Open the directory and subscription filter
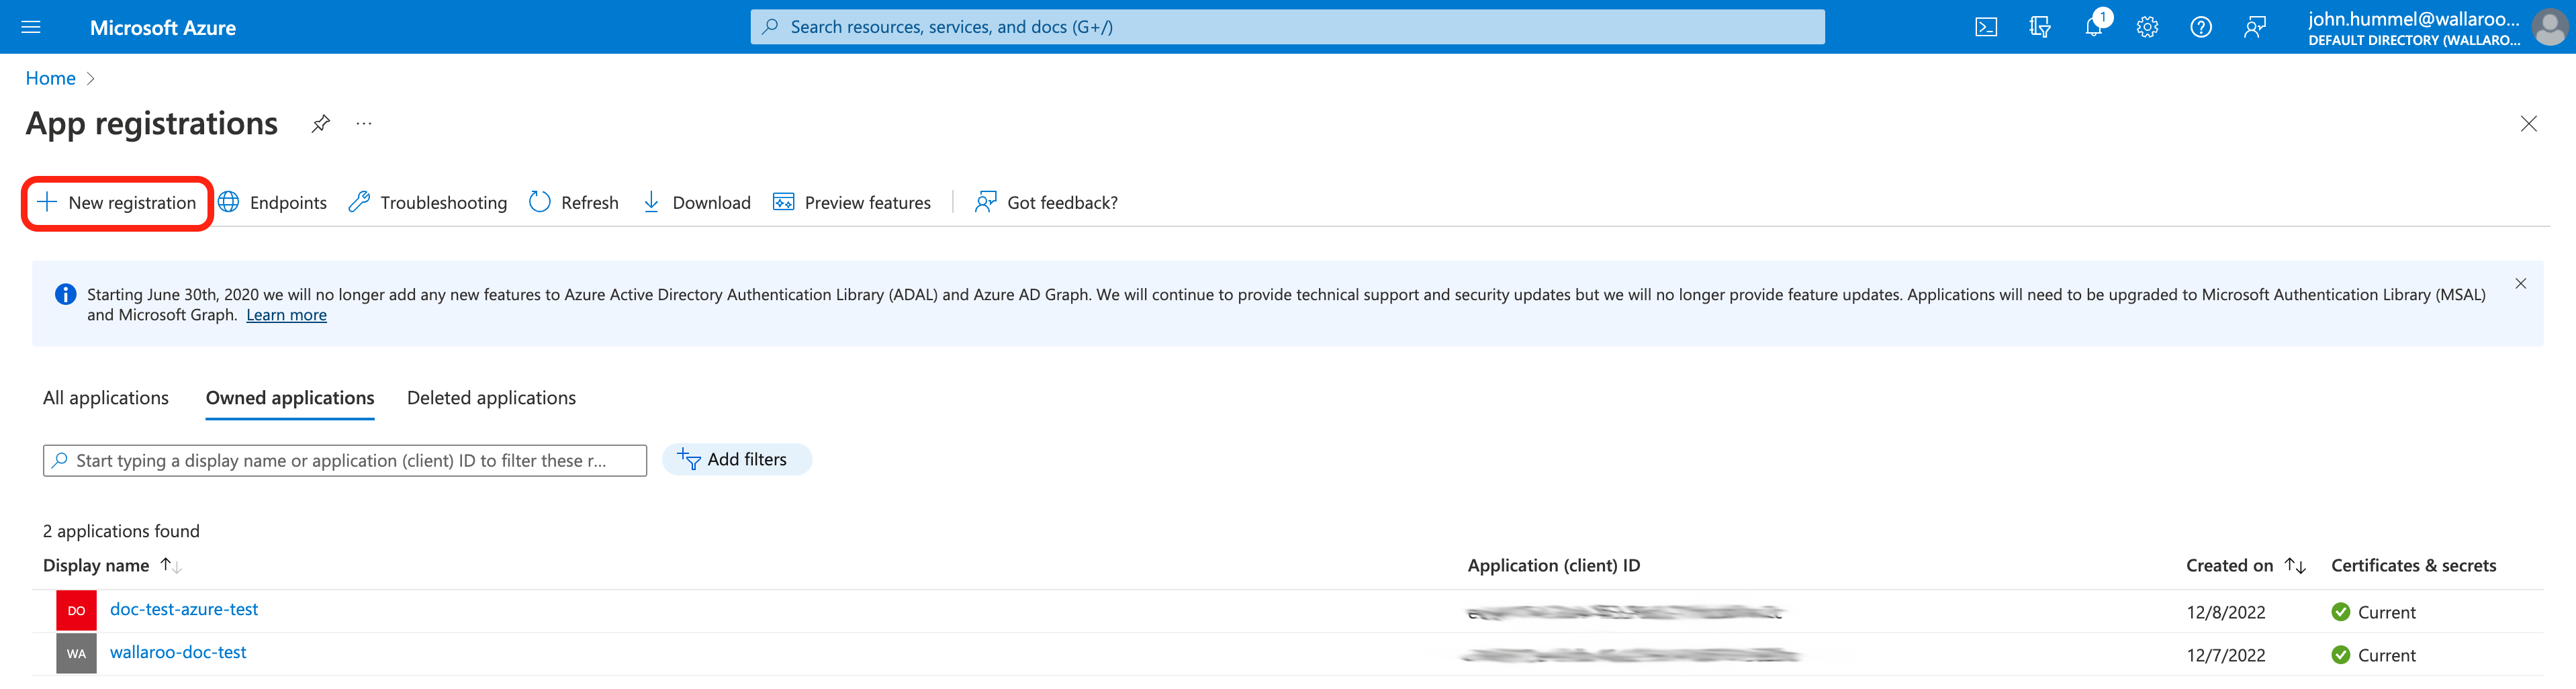Screen dimensions: 2576x689 click(x=2040, y=27)
